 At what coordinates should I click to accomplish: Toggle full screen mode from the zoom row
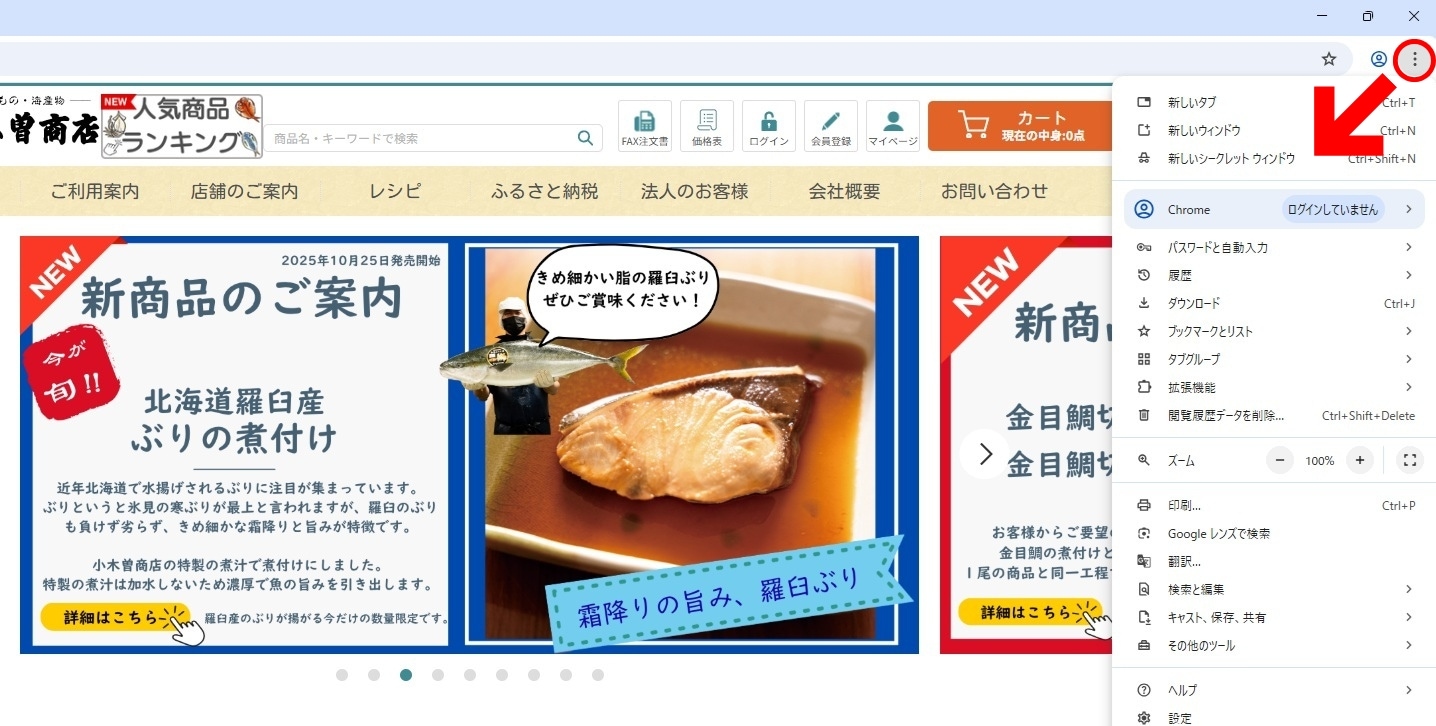pyautogui.click(x=1410, y=460)
